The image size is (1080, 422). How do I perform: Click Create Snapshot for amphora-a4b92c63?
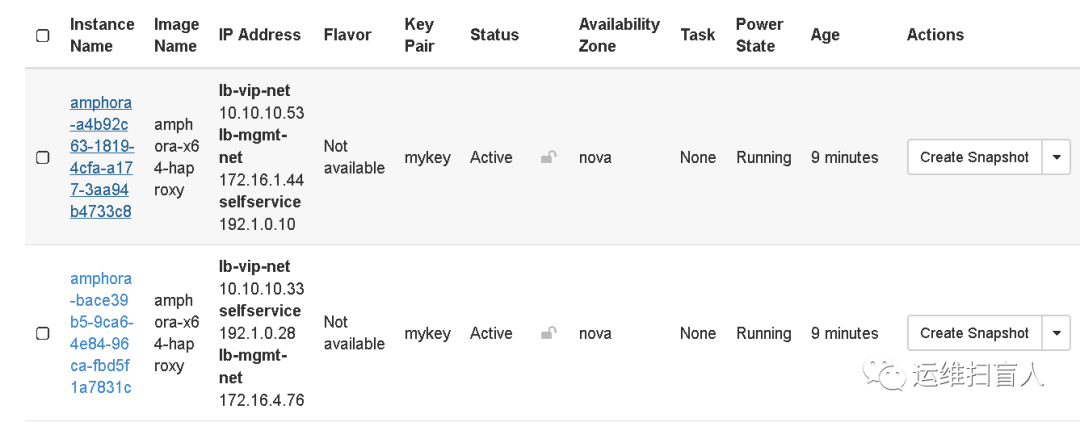[974, 157]
